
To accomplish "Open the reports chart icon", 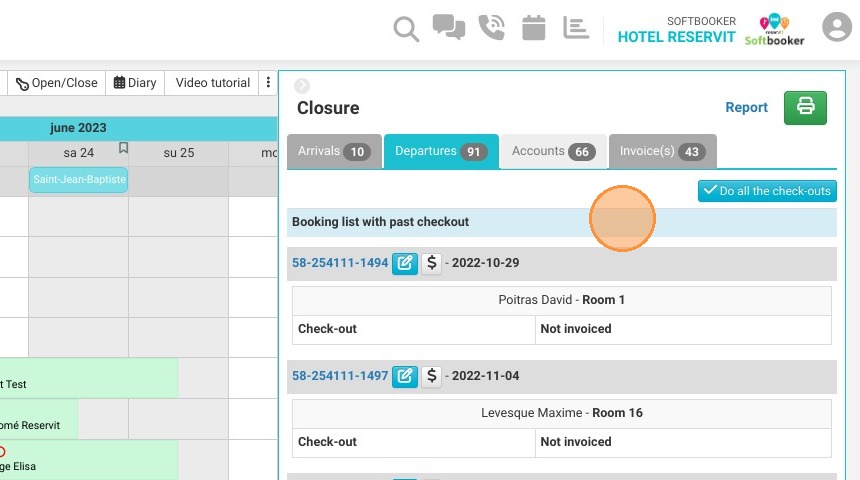I will coord(576,27).
